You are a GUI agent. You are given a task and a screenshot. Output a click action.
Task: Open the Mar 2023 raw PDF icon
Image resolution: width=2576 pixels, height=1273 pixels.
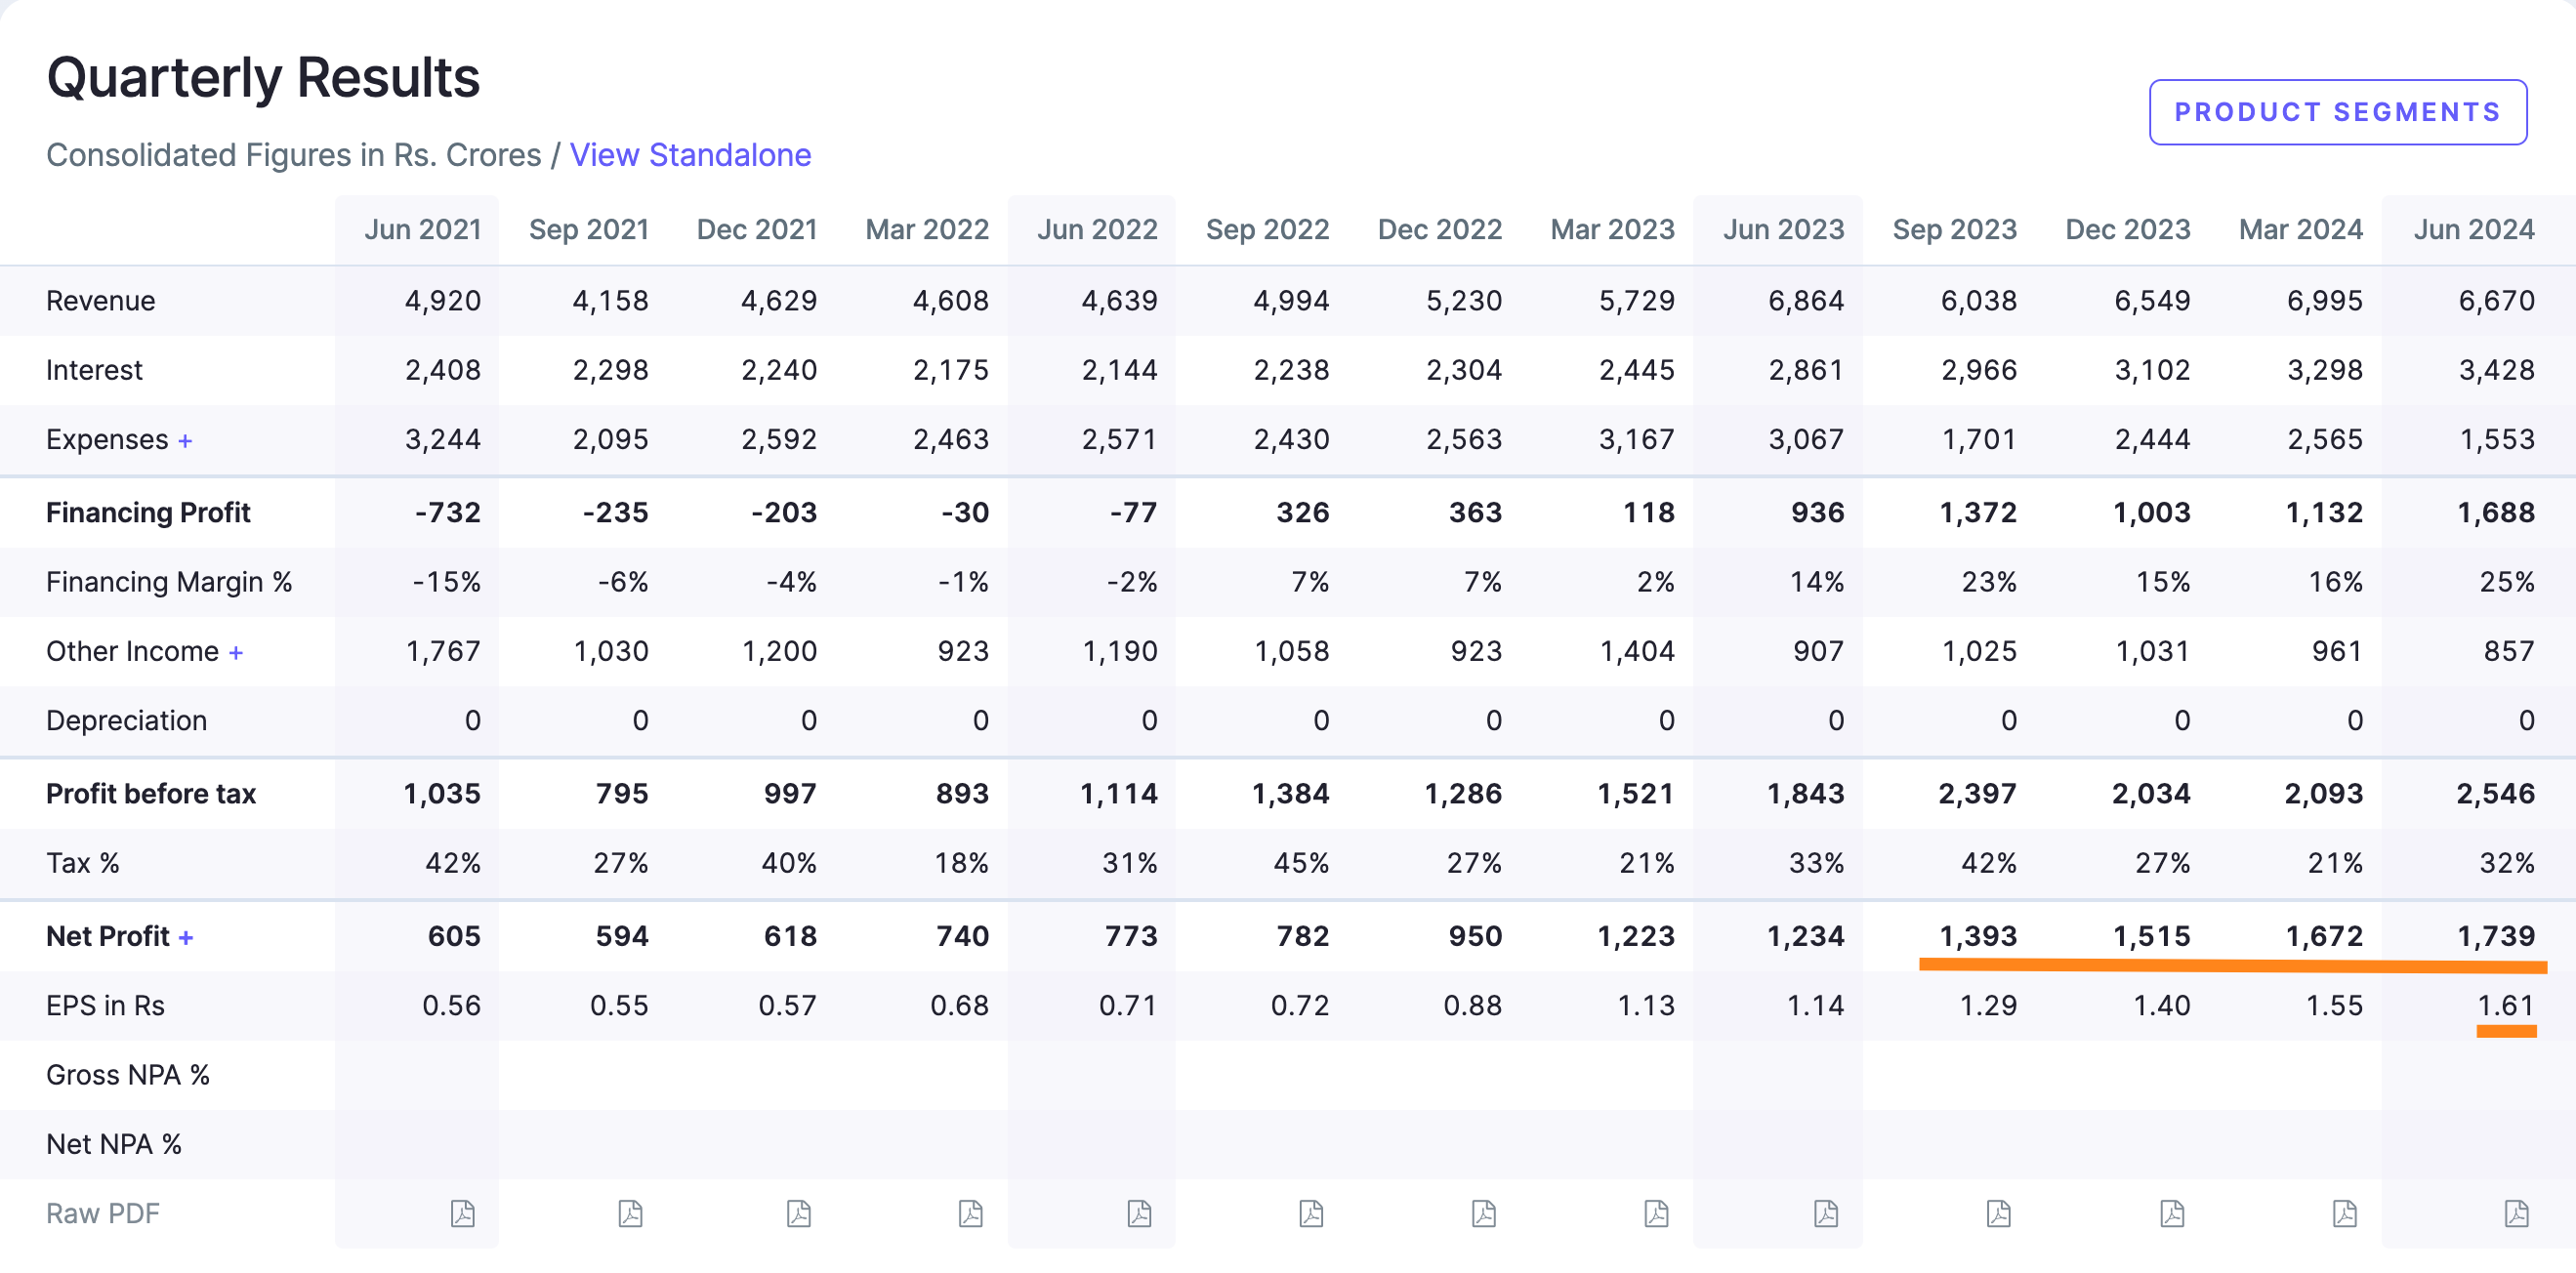click(1656, 1213)
